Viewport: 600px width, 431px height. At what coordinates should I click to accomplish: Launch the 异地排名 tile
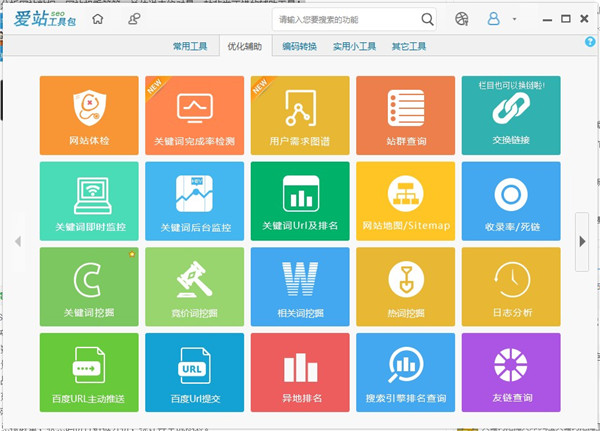(300, 372)
